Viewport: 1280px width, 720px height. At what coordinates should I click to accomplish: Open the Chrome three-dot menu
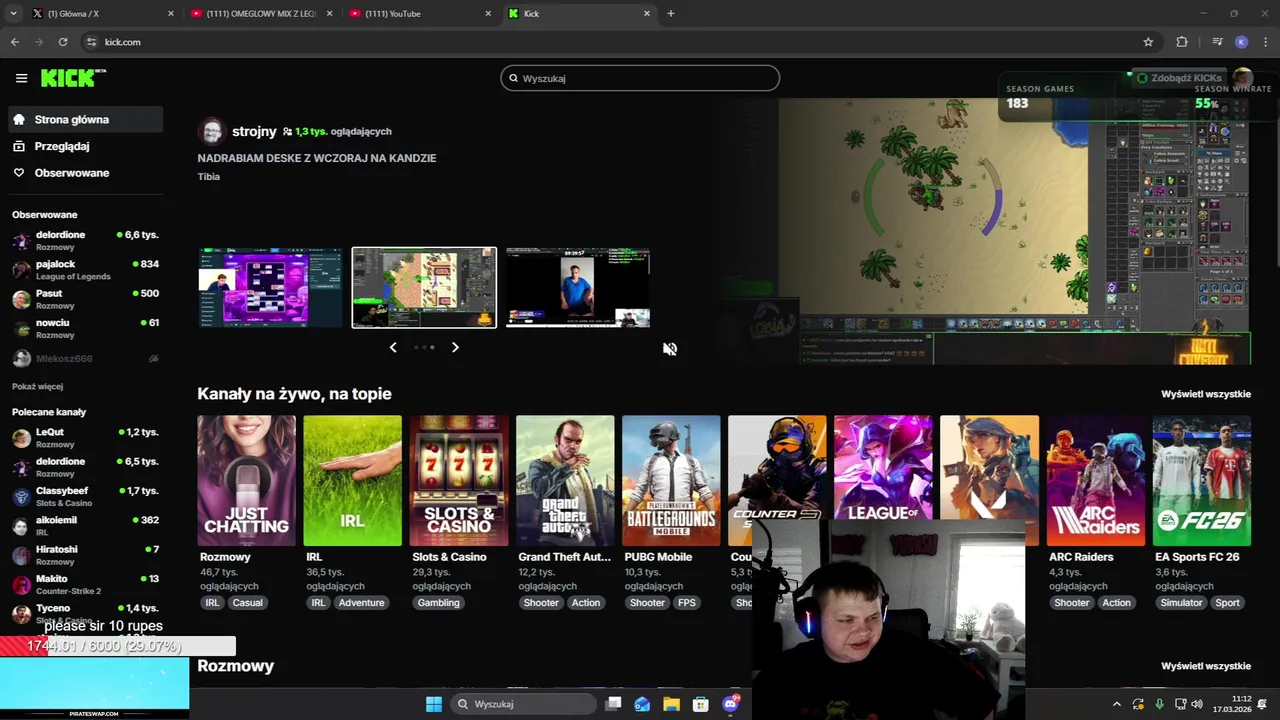coord(1264,42)
